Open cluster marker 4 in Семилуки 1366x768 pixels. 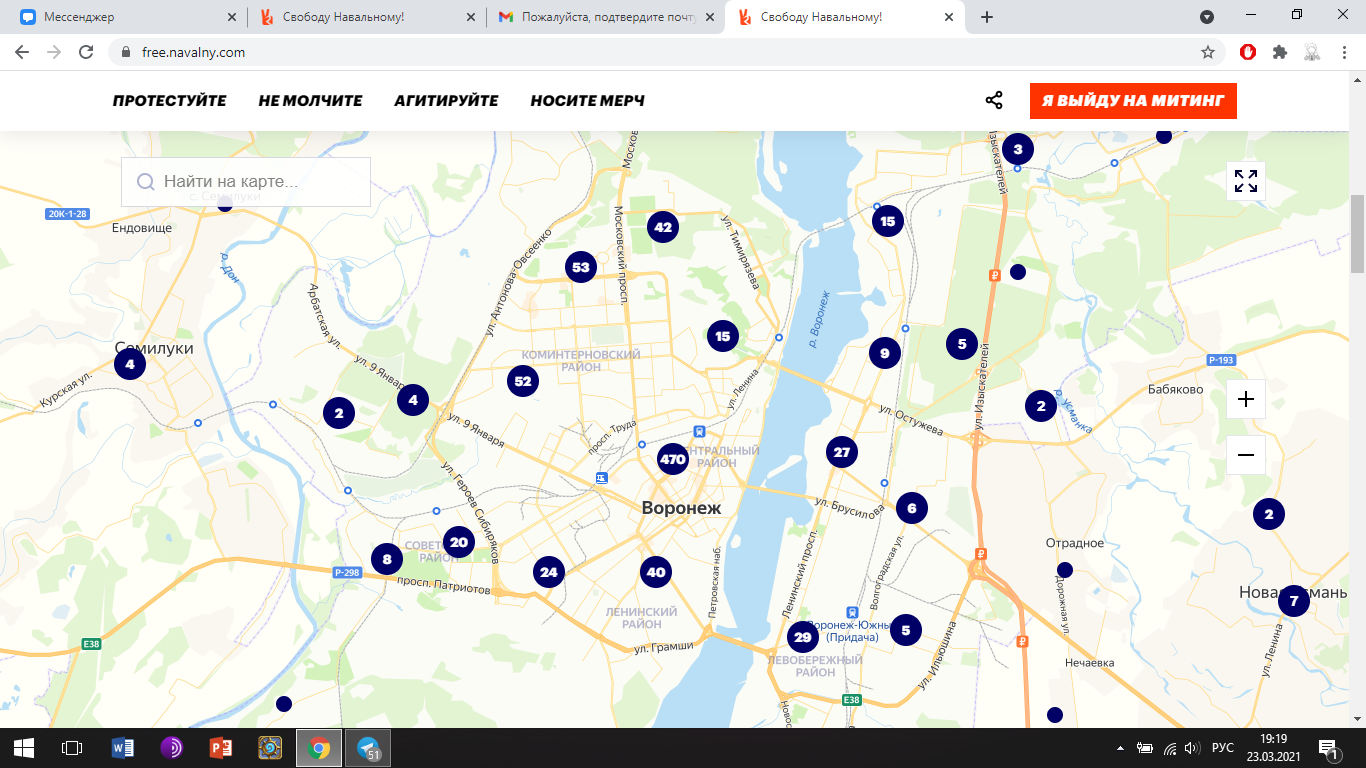[129, 365]
